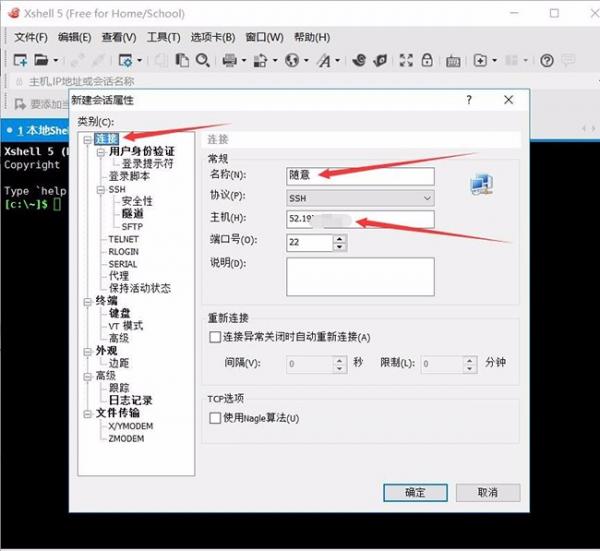This screenshot has width=600, height=551.
Task: Select 登录提示符 in category tree
Action: (147, 164)
